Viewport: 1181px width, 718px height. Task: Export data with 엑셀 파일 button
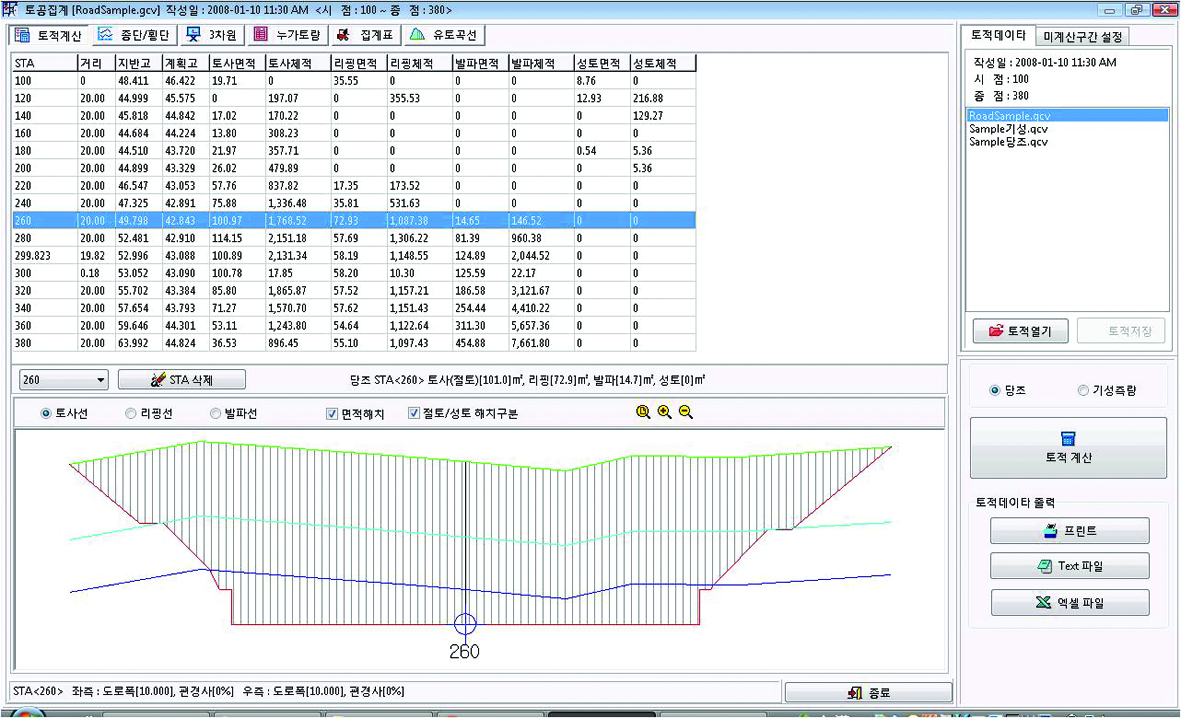click(1069, 603)
